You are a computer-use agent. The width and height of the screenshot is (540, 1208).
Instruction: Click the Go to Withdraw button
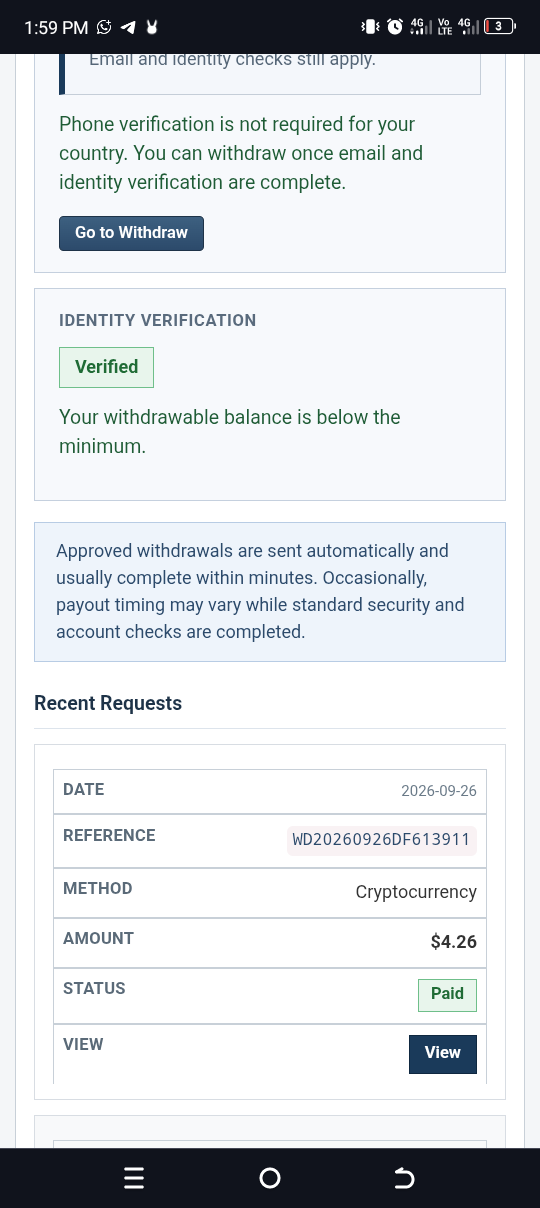pos(131,233)
